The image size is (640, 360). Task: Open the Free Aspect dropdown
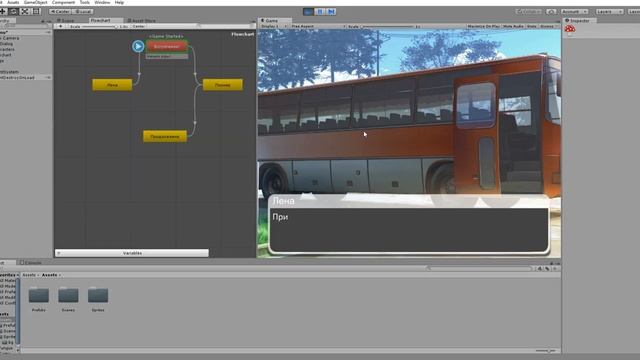[x=318, y=26]
